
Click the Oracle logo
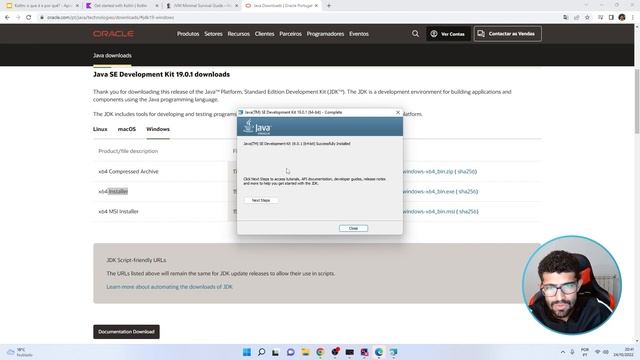click(x=113, y=34)
